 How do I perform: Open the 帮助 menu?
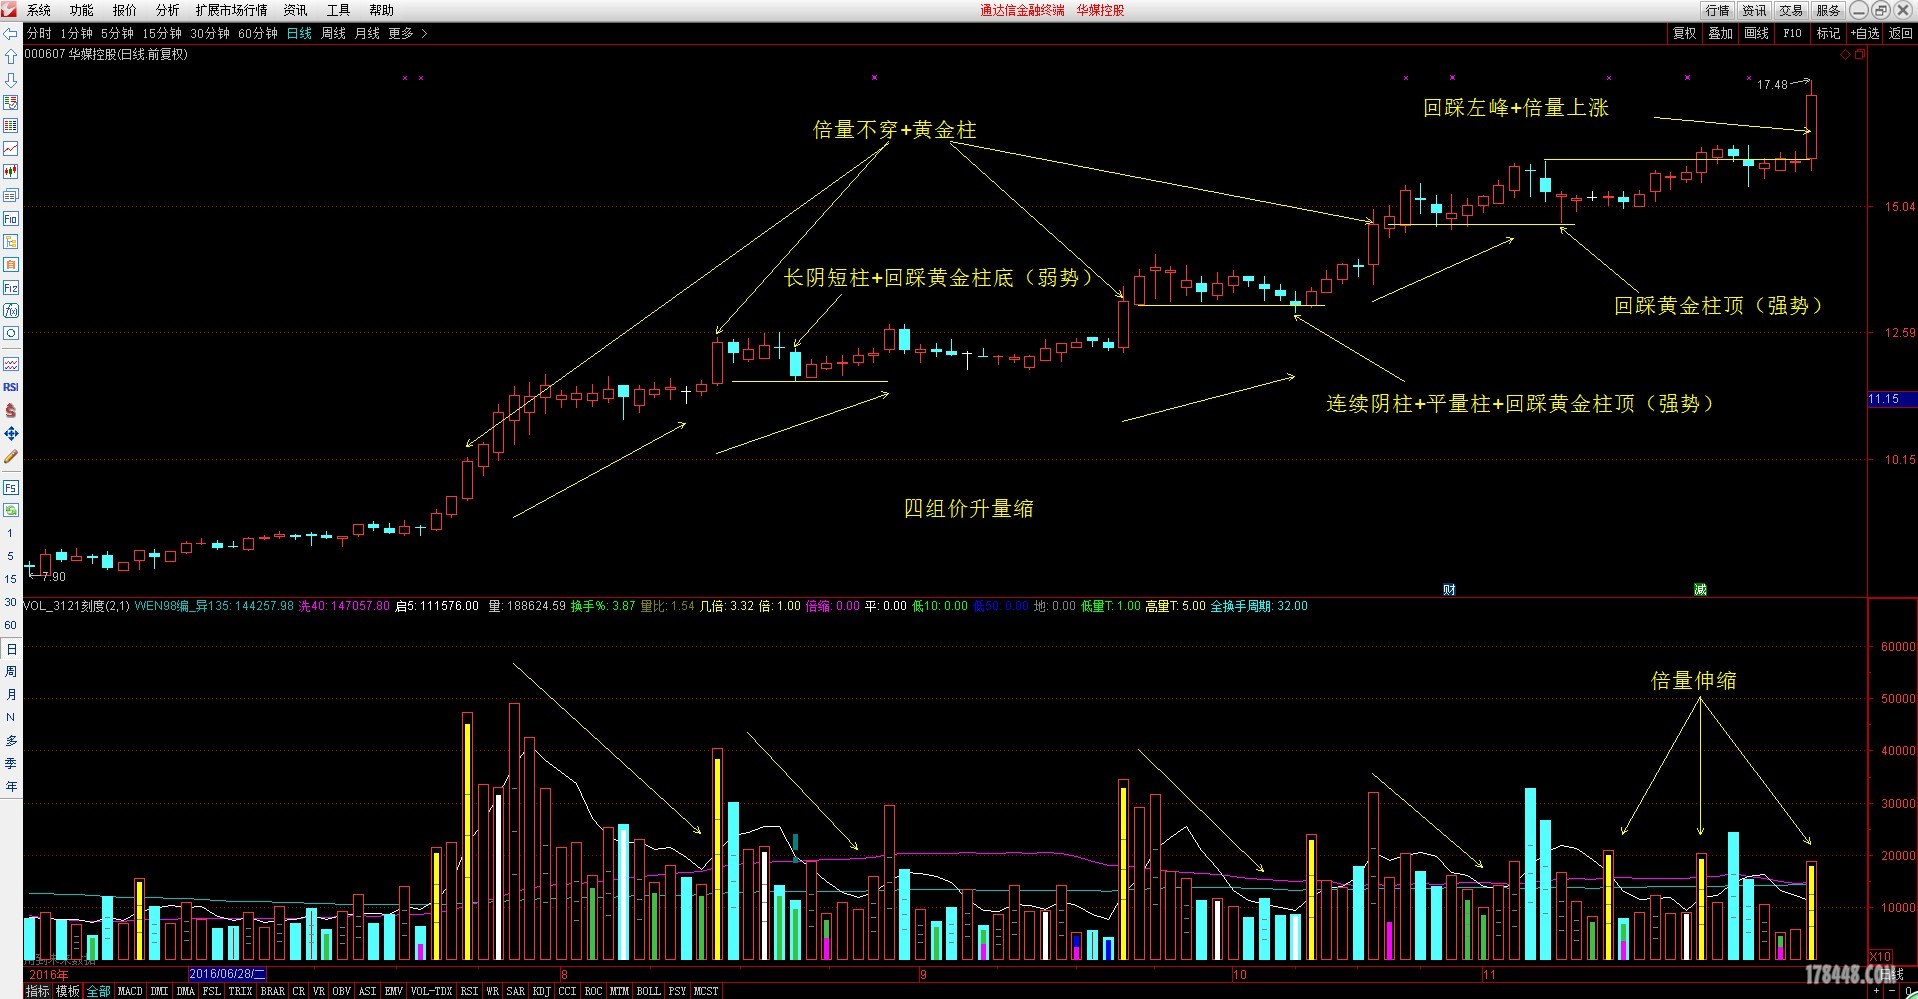(x=382, y=10)
